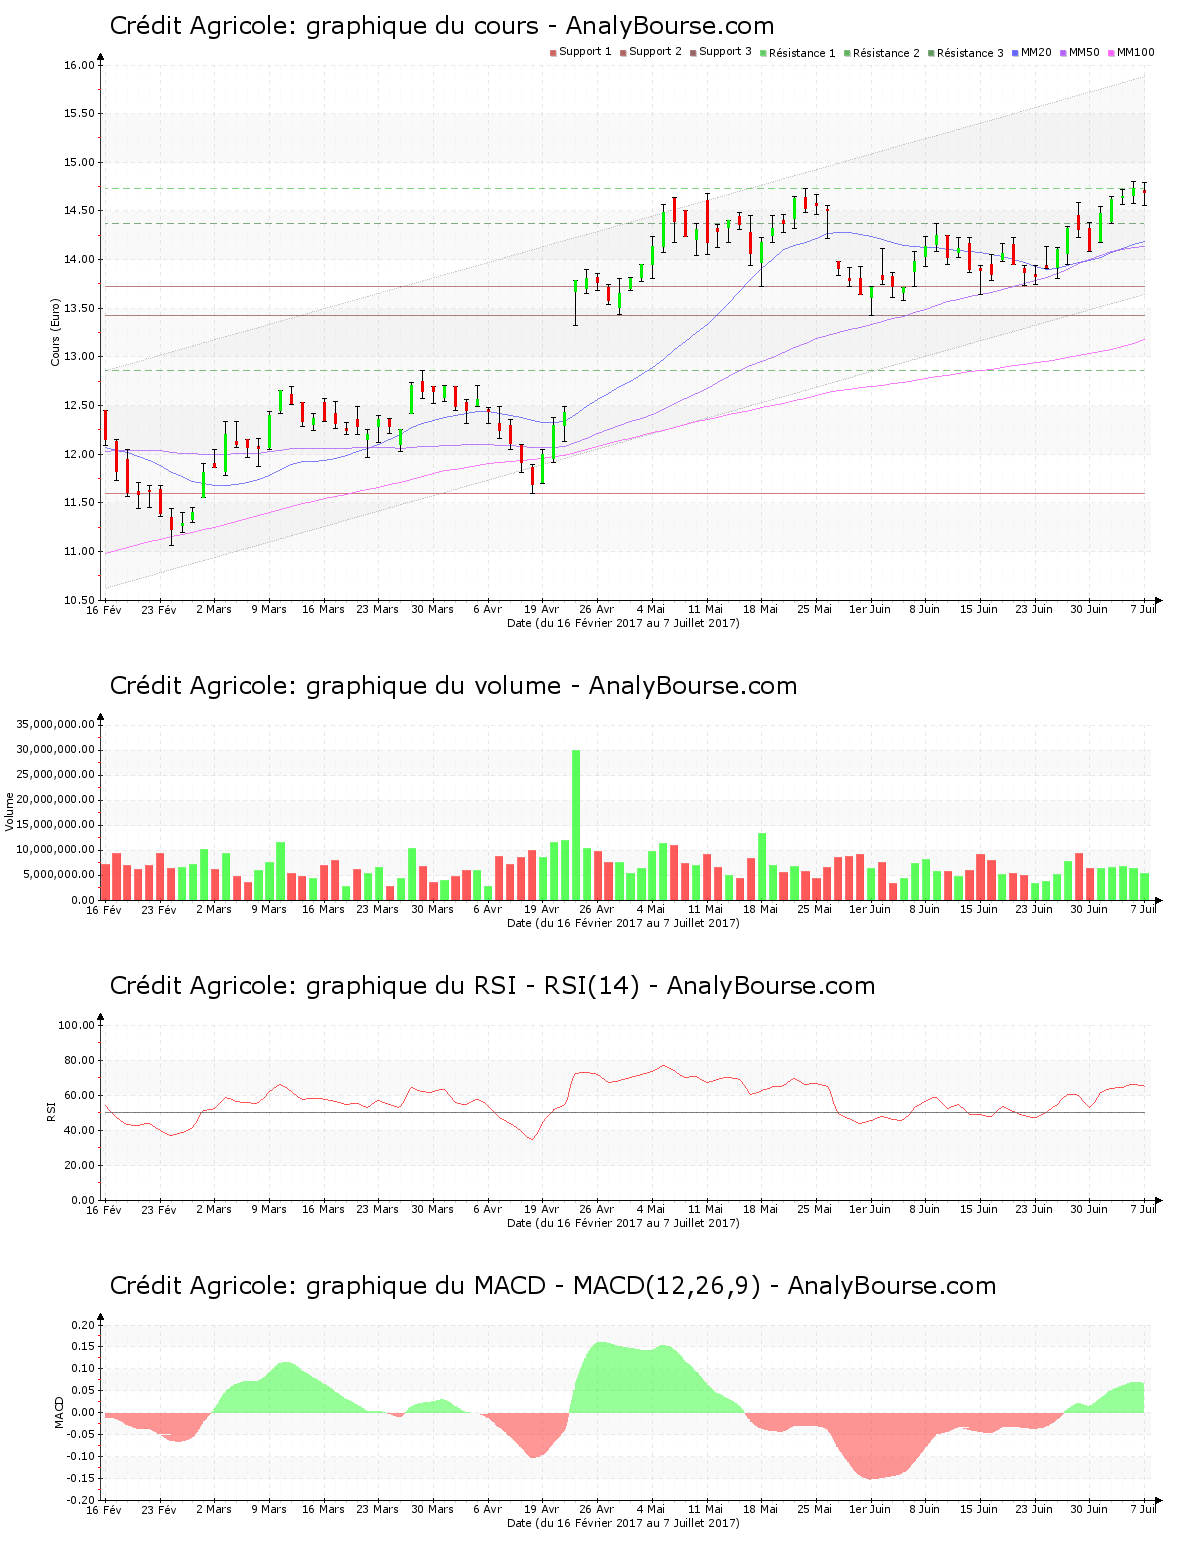1200x1550 pixels.
Task: Click the 15.00 price axis label
Action: [79, 162]
